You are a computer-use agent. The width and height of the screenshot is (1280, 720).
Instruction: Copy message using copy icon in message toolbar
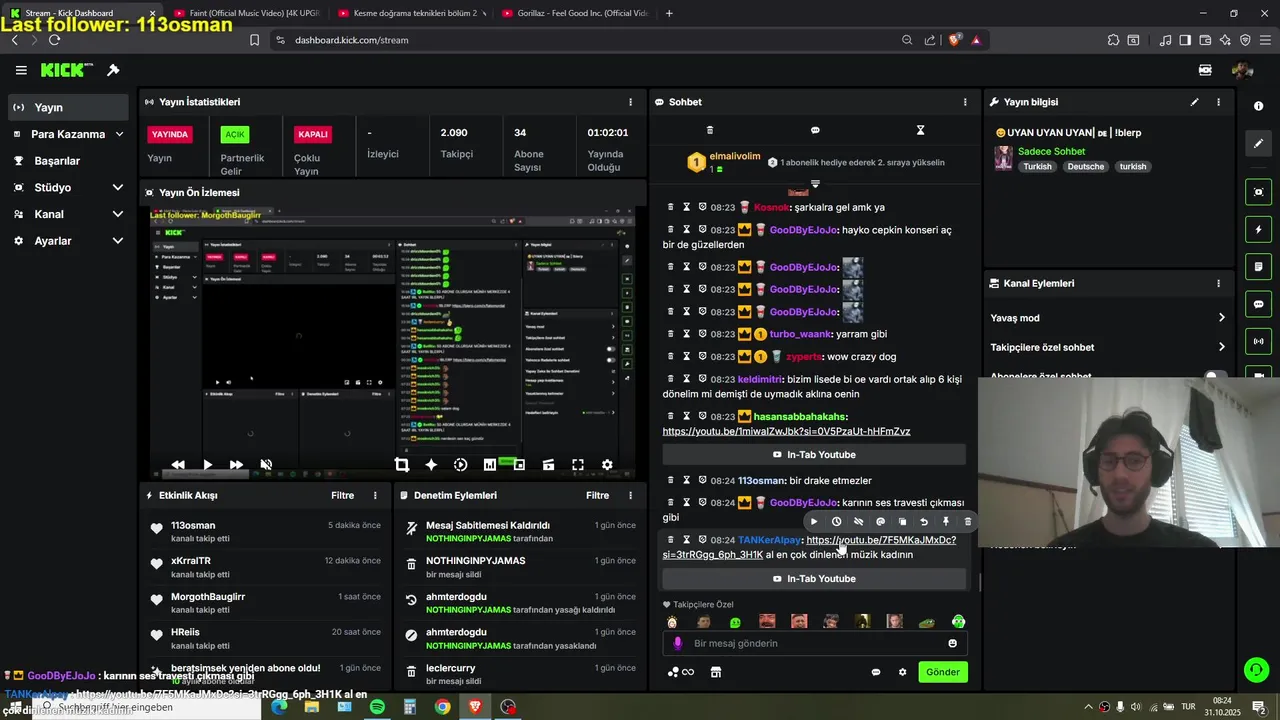902,521
